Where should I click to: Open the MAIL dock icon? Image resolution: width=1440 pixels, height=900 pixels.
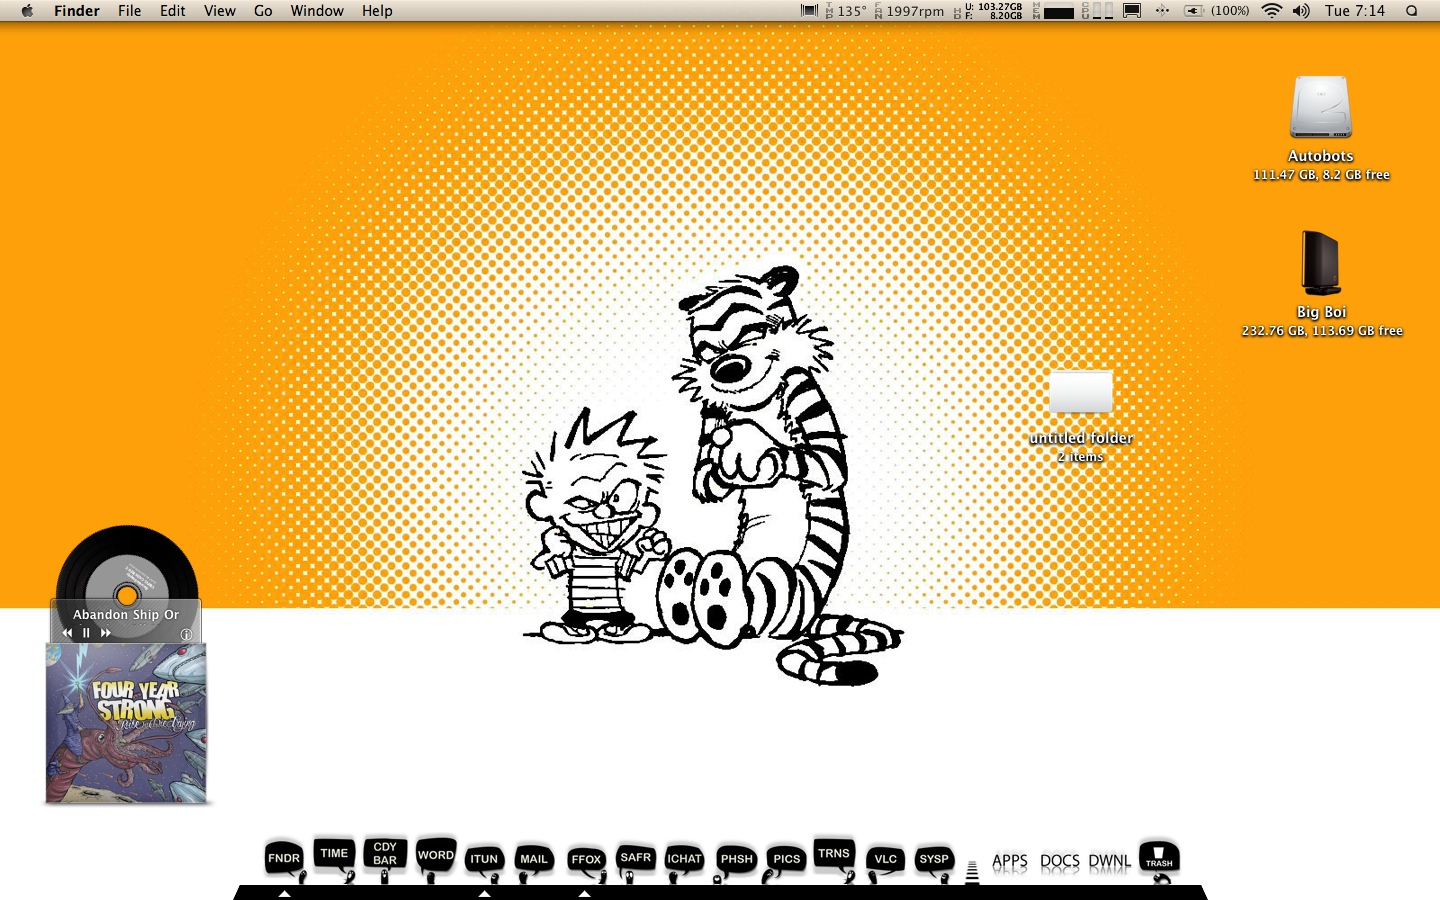(534, 859)
